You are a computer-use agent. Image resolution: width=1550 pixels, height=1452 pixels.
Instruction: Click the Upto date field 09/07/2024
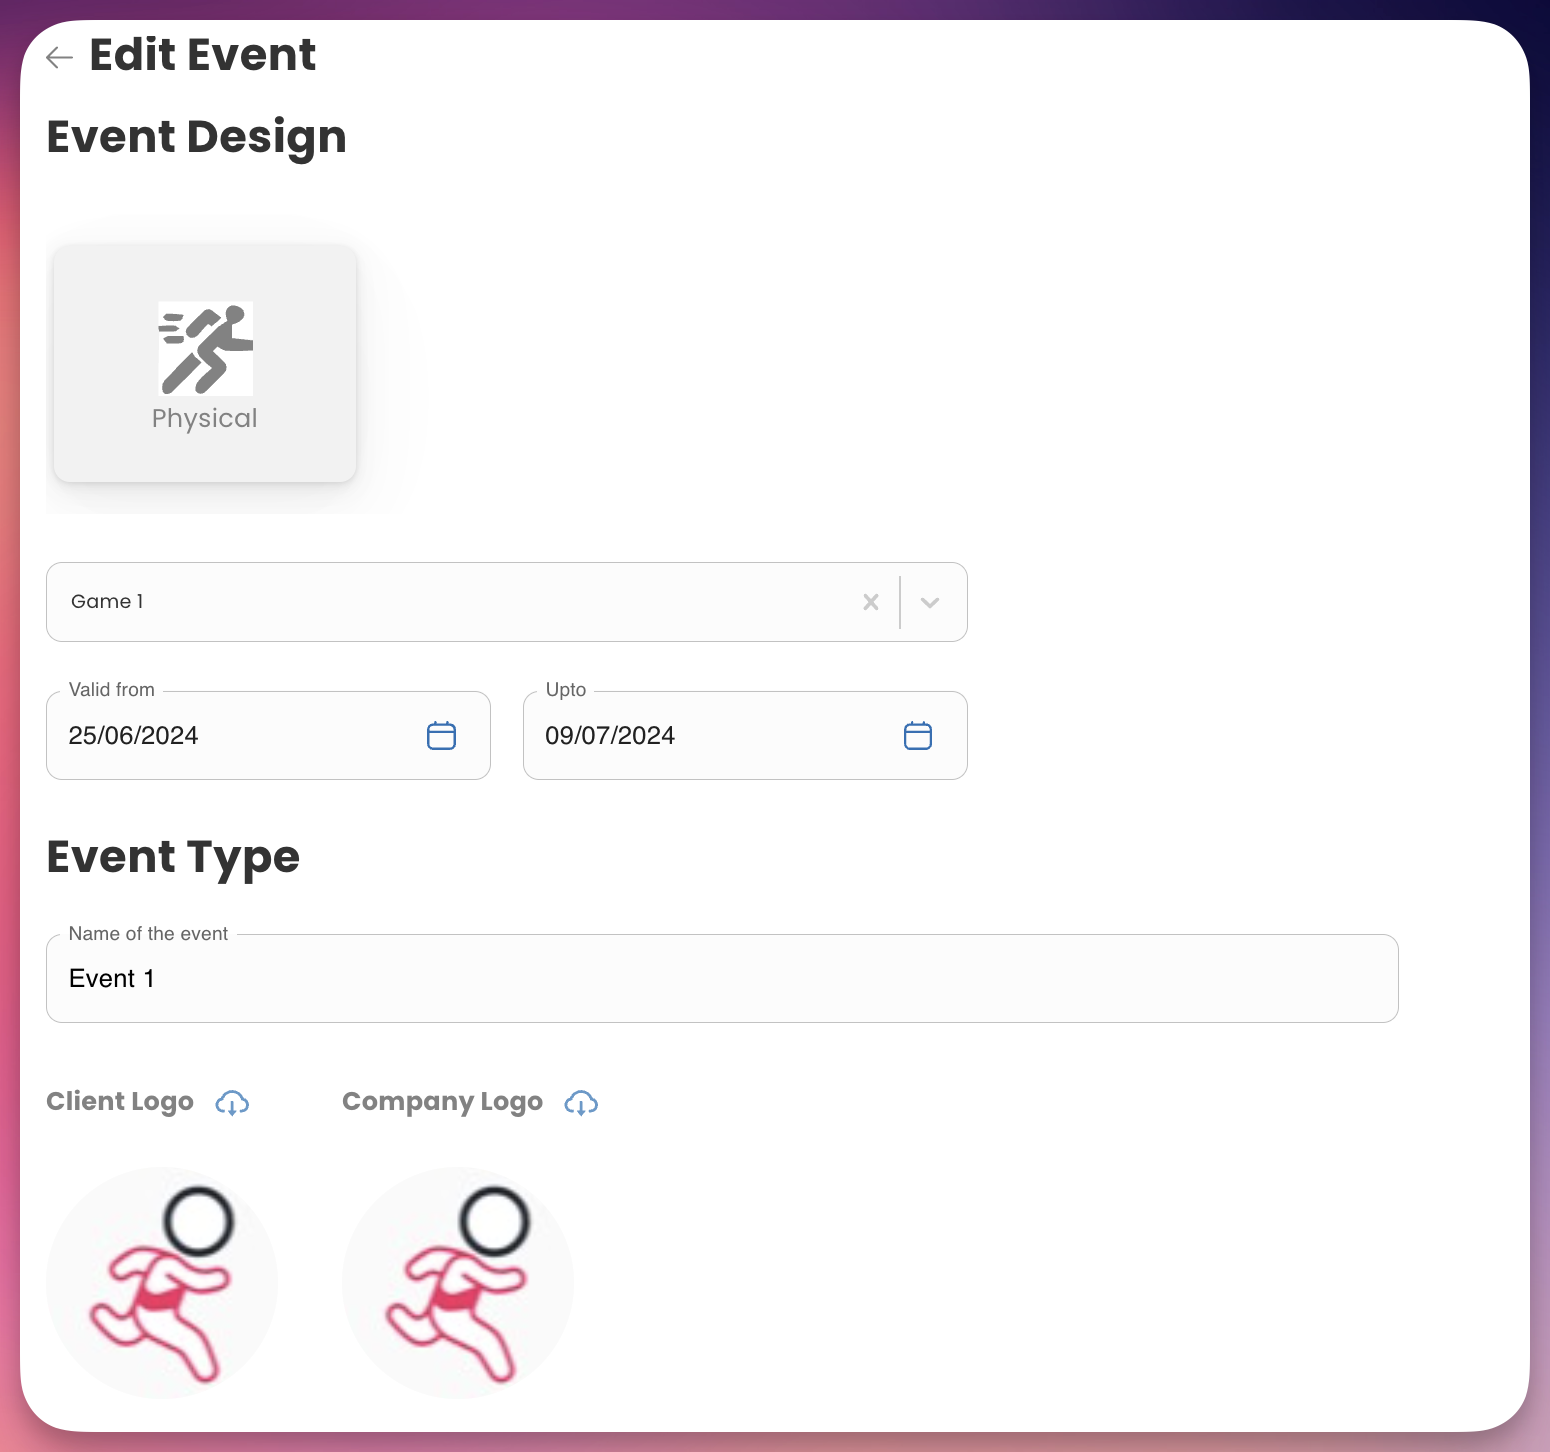pos(710,736)
